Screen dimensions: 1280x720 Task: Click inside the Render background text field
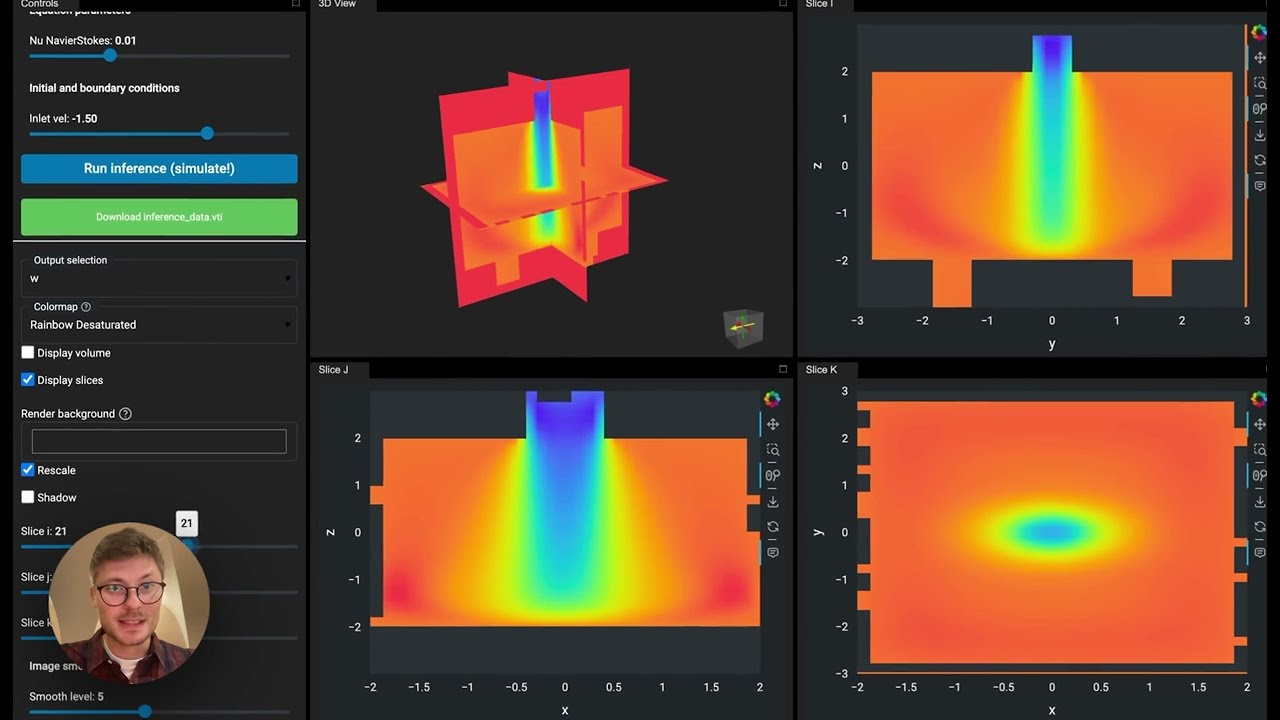[x=158, y=440]
